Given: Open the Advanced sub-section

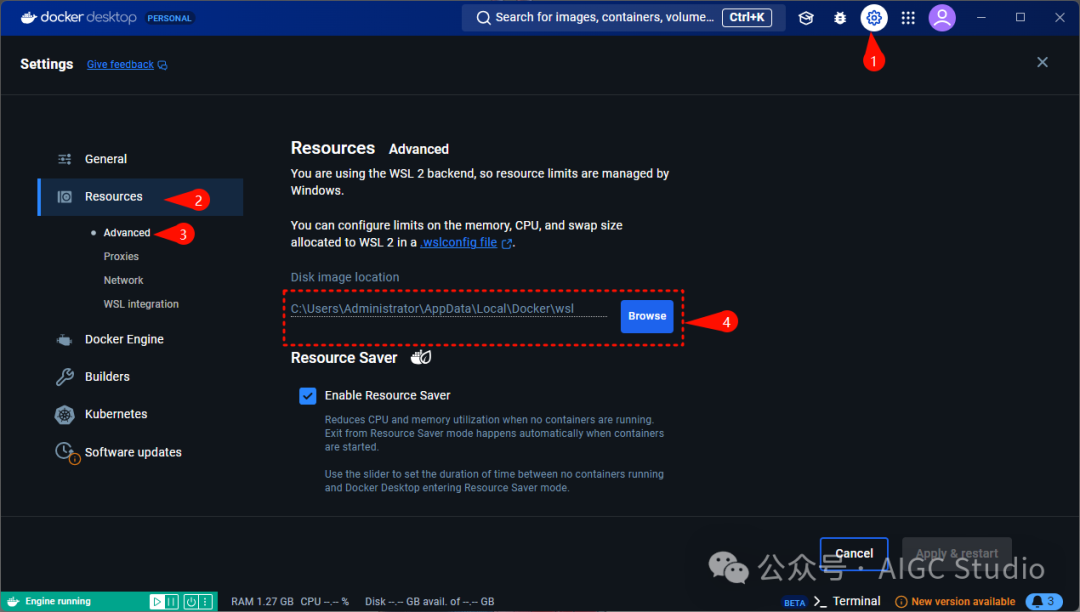Looking at the screenshot, I should [127, 233].
